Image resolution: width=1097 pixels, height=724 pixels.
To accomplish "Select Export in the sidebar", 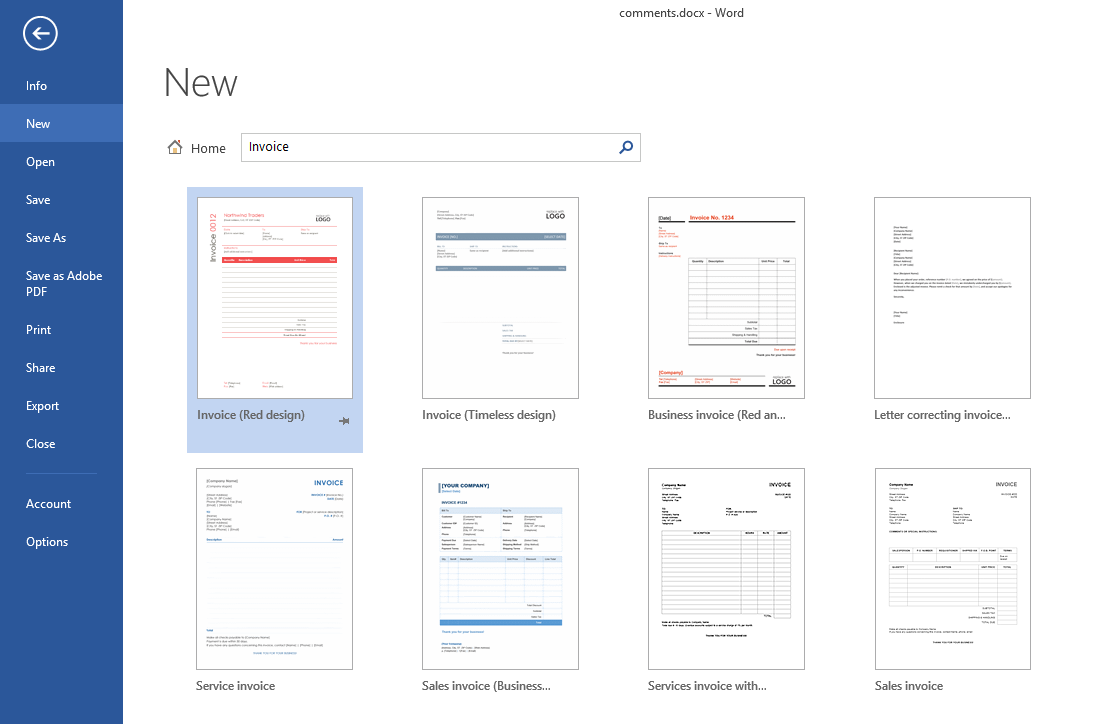I will coord(61,406).
